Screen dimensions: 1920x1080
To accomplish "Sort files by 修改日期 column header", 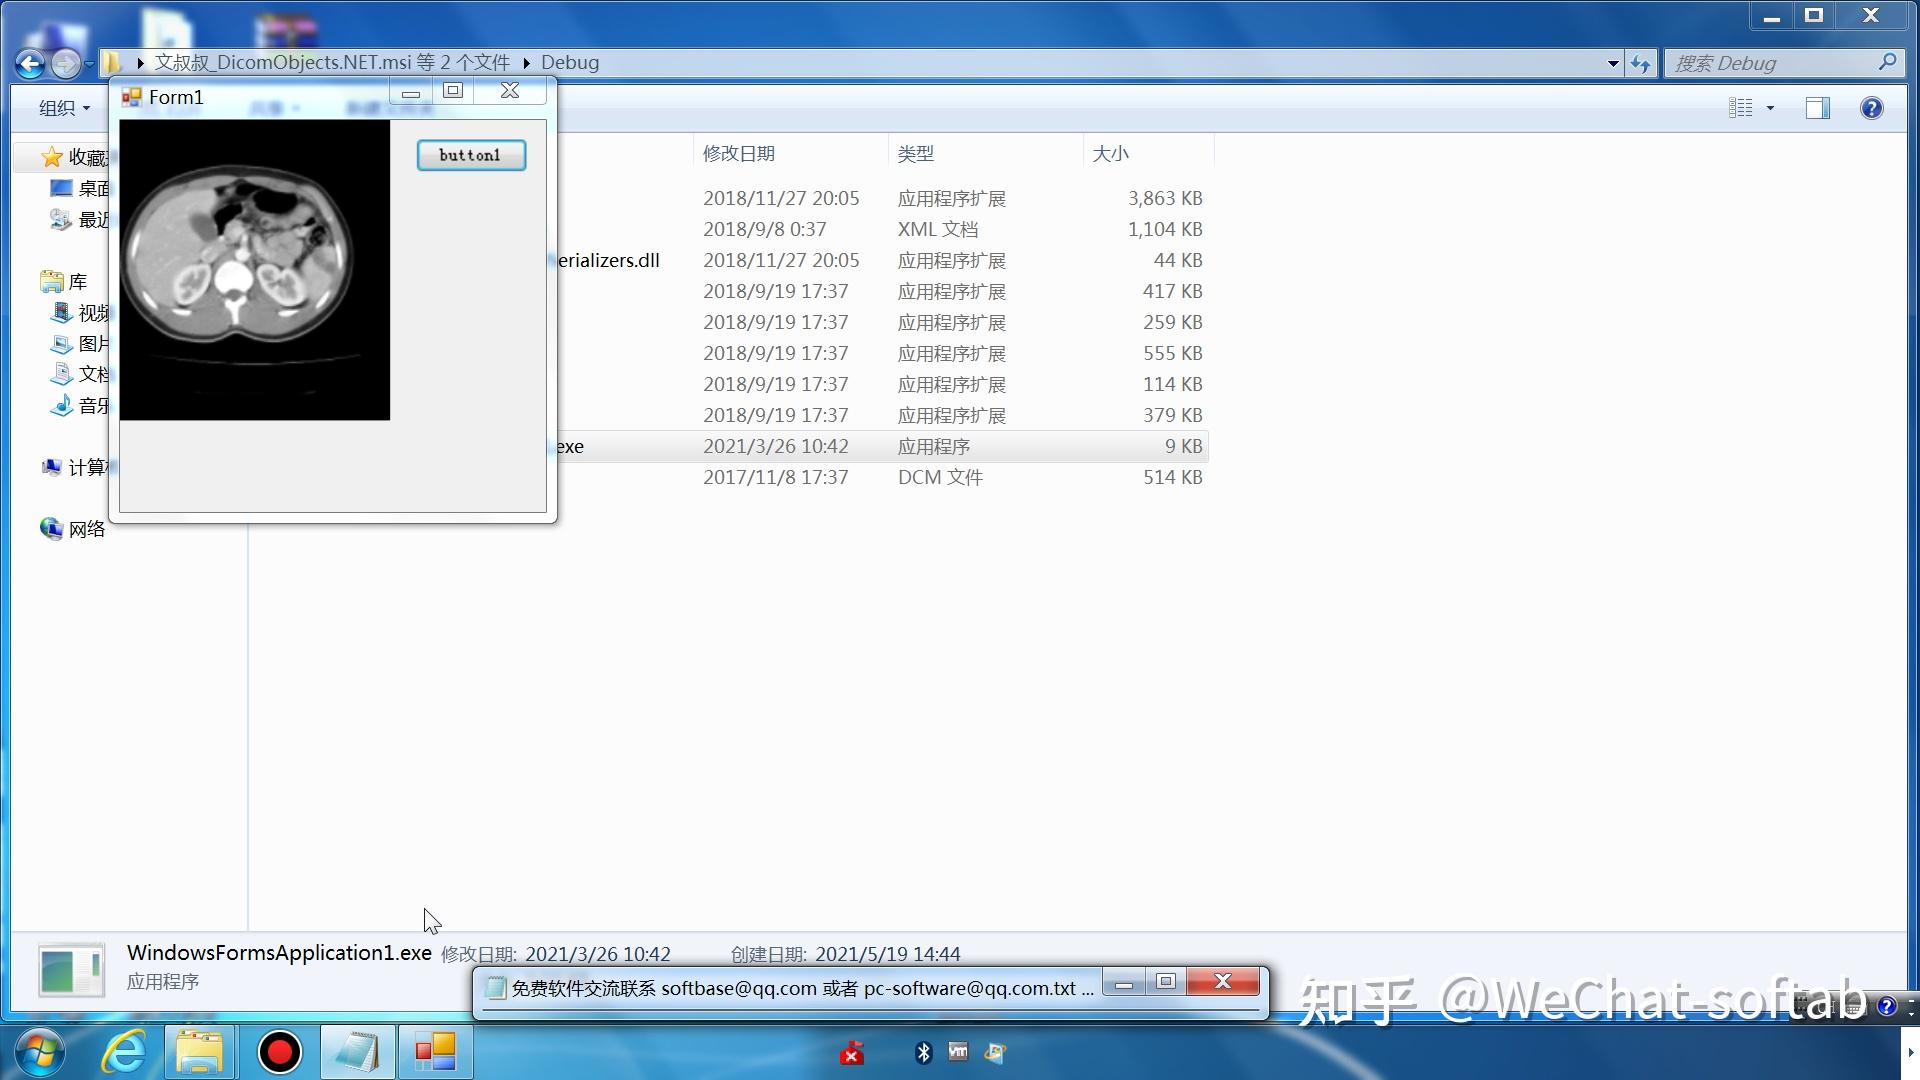I will (739, 154).
